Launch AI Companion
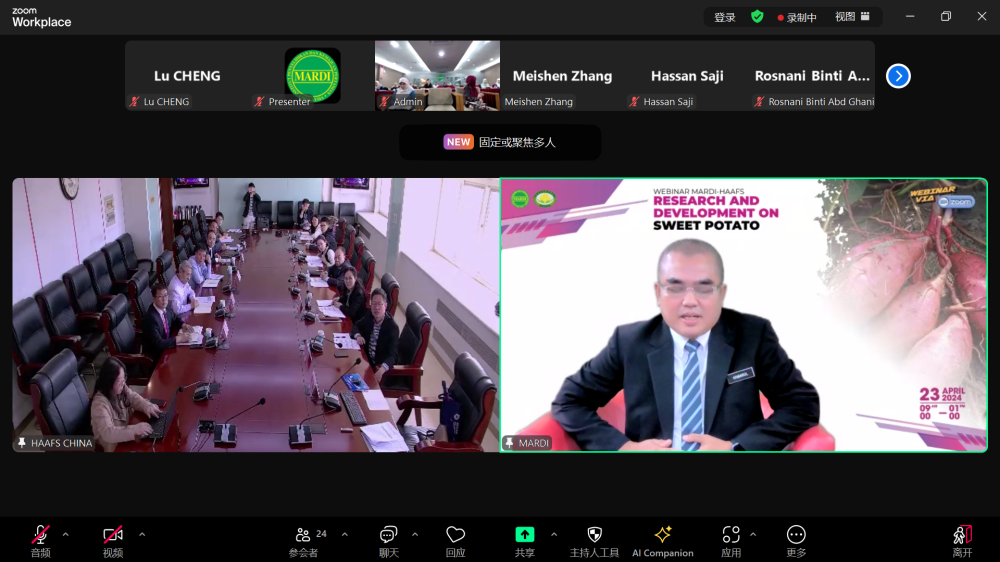1000x562 pixels. click(x=663, y=540)
